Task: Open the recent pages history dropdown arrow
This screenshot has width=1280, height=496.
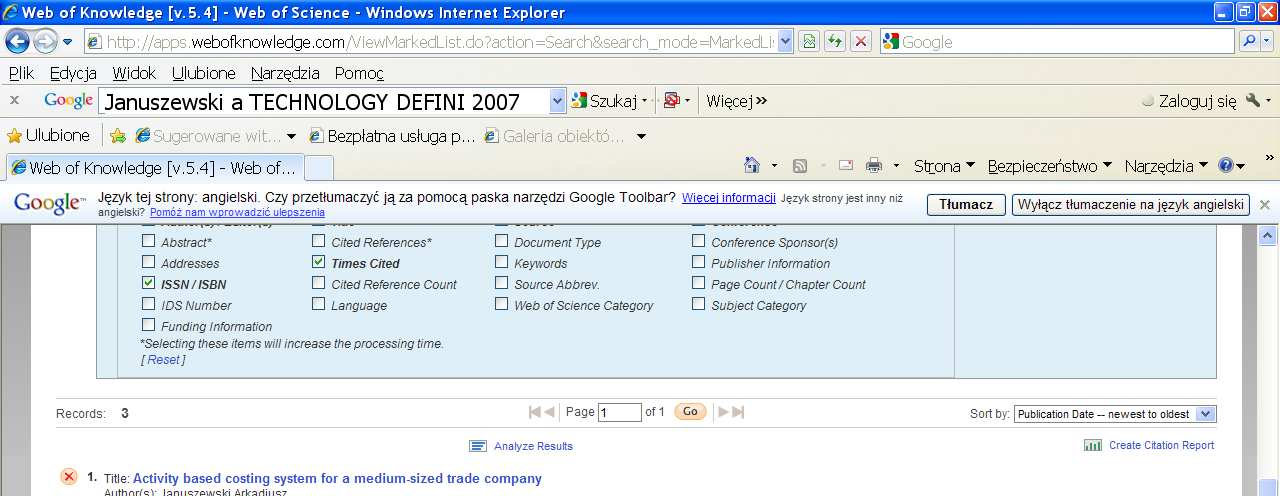Action: [68, 42]
